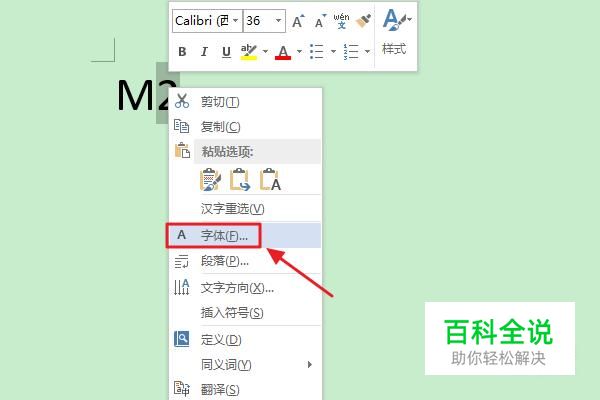Click the numbered list icon
Image resolution: width=600 pixels, height=400 pixels.
coord(351,51)
